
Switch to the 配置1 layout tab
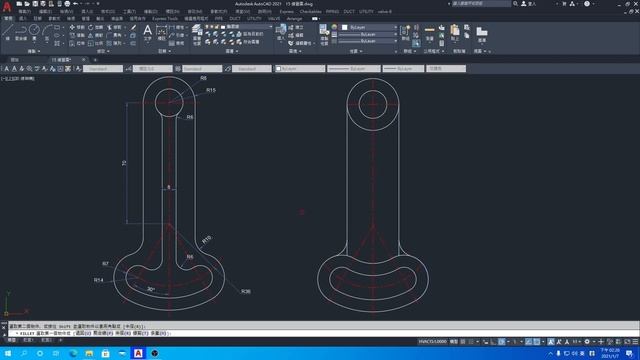(x=28, y=340)
